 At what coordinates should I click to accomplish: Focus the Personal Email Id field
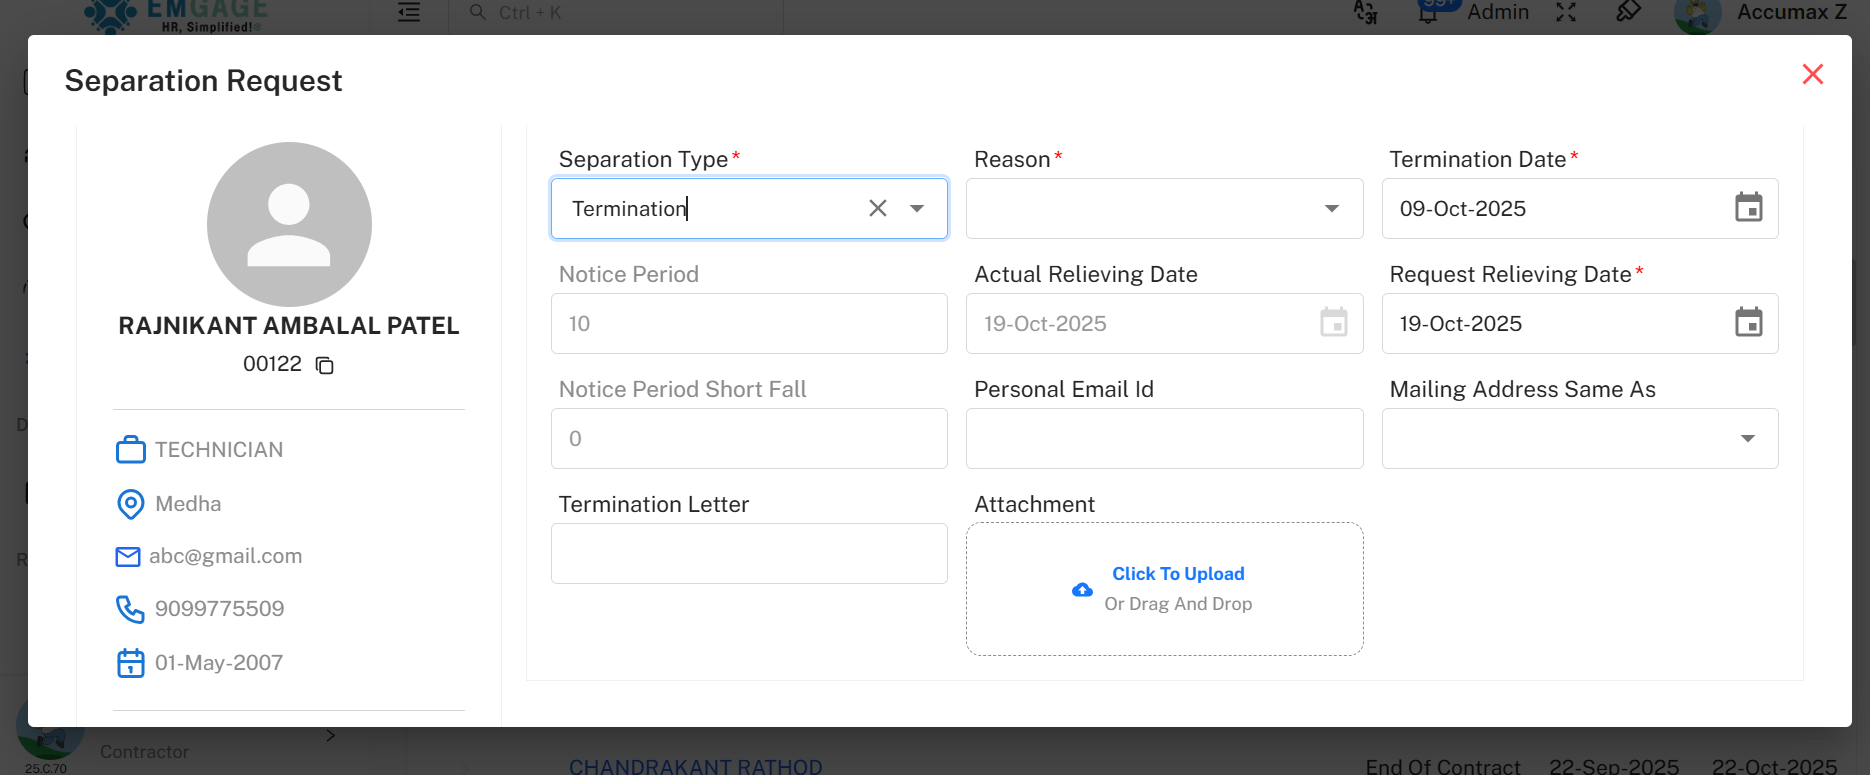click(x=1164, y=438)
